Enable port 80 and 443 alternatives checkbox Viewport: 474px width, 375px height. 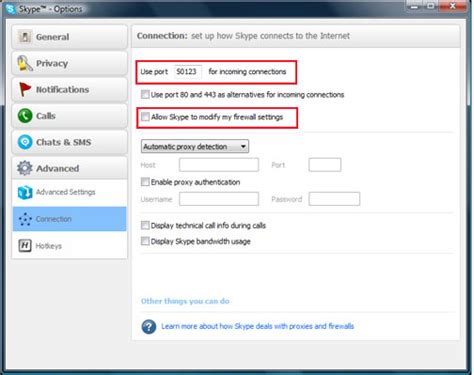point(145,94)
